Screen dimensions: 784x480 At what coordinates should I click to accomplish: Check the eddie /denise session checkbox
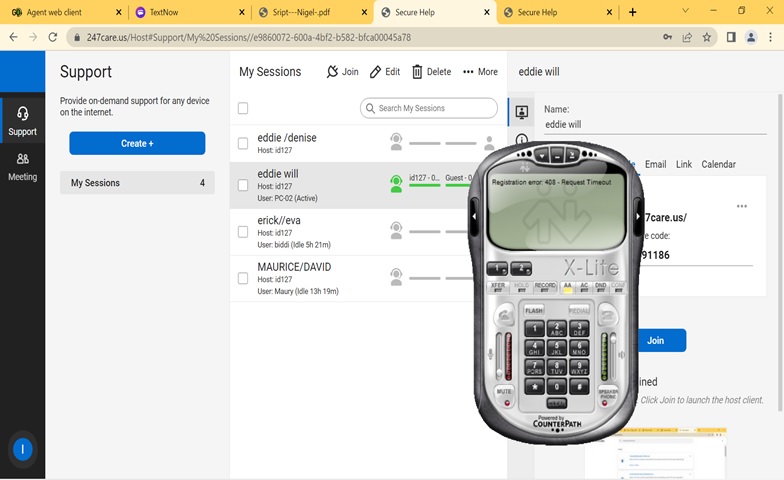[x=243, y=144]
